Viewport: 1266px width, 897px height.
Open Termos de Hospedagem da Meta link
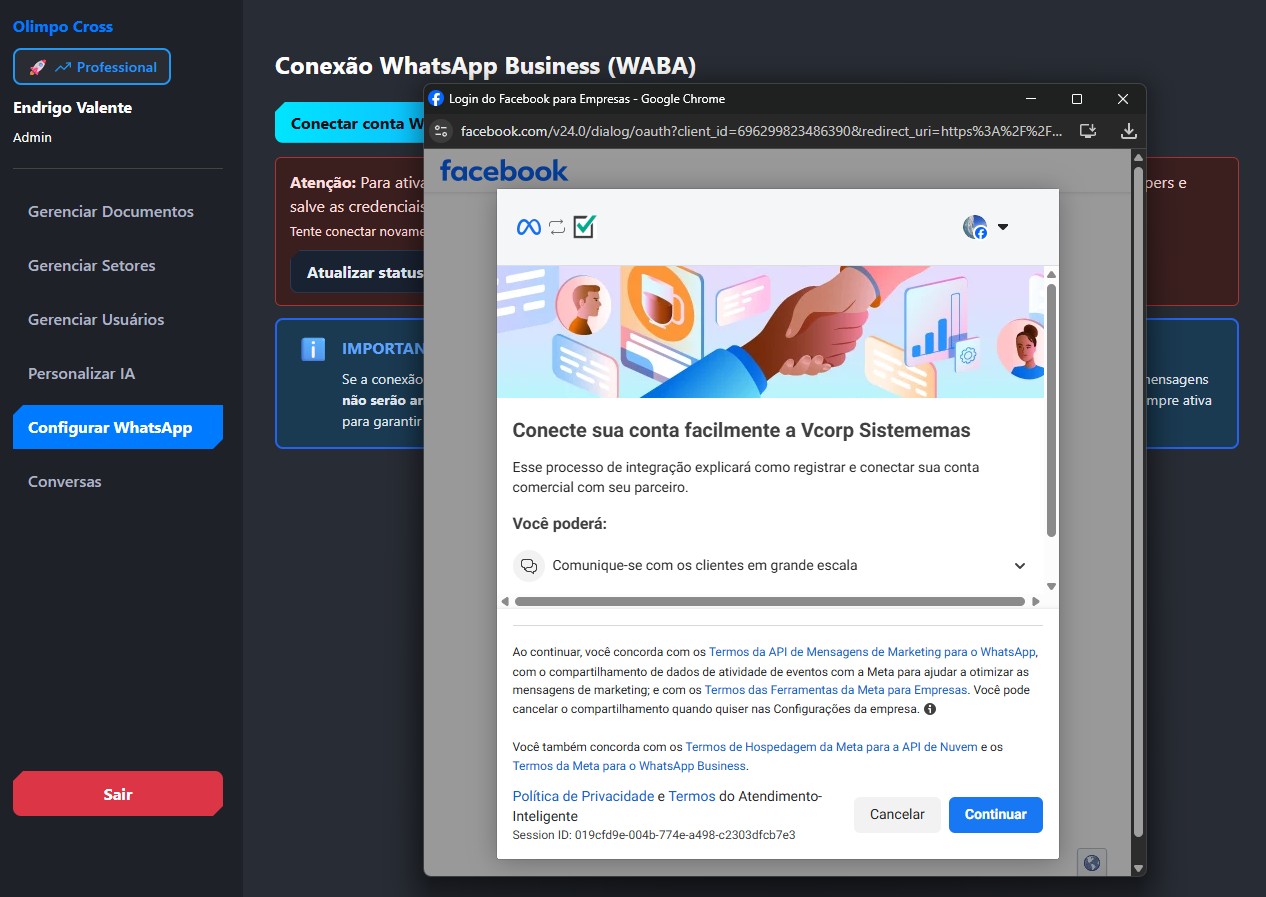coord(832,747)
